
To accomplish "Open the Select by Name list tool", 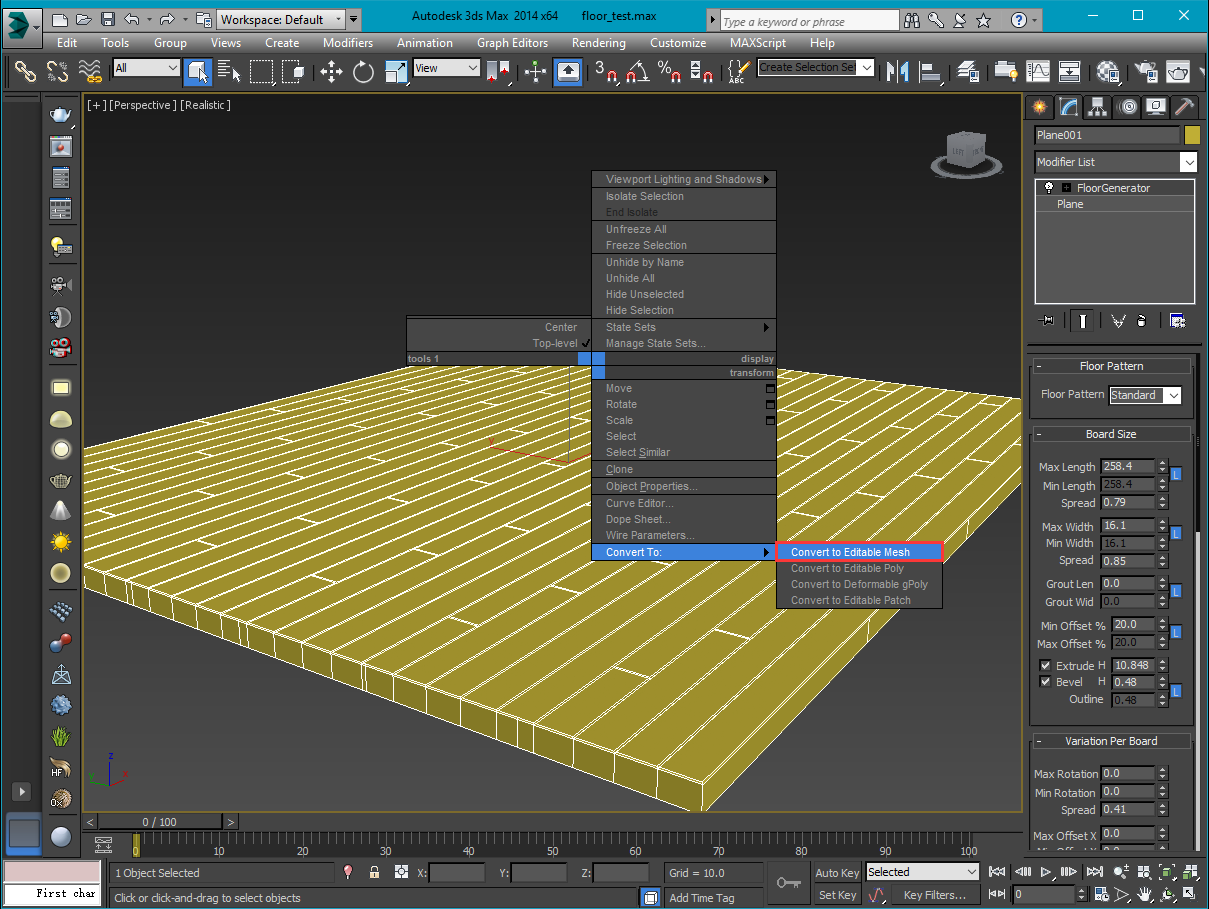I will point(230,71).
